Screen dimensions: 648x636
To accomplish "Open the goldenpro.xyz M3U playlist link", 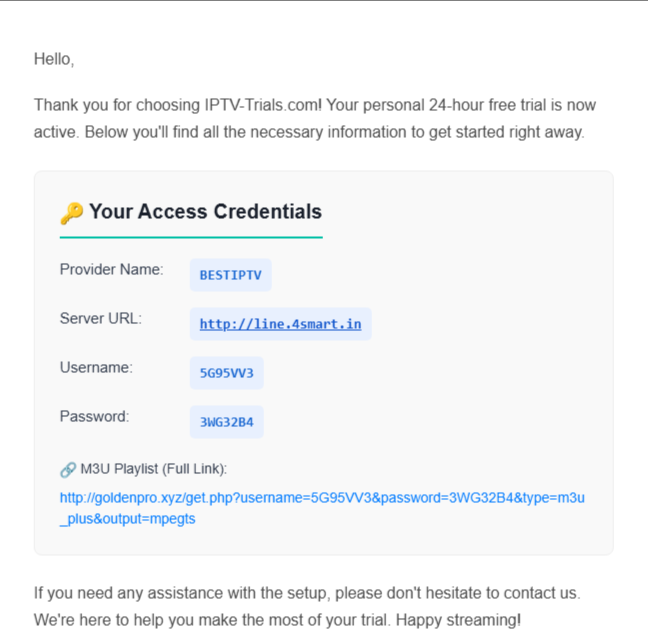I will pos(322,508).
